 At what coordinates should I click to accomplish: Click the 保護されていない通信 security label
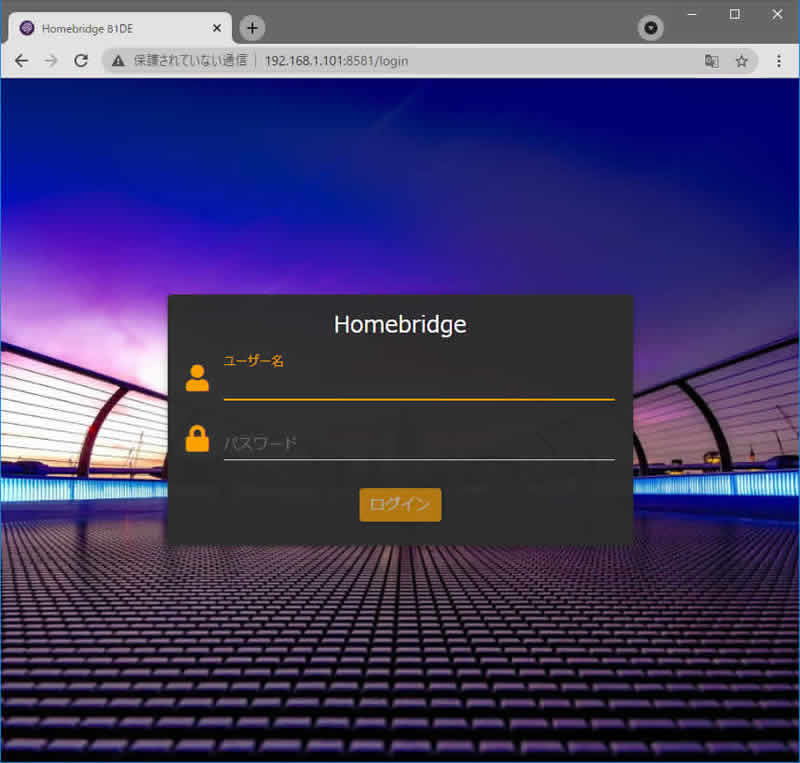(x=190, y=60)
